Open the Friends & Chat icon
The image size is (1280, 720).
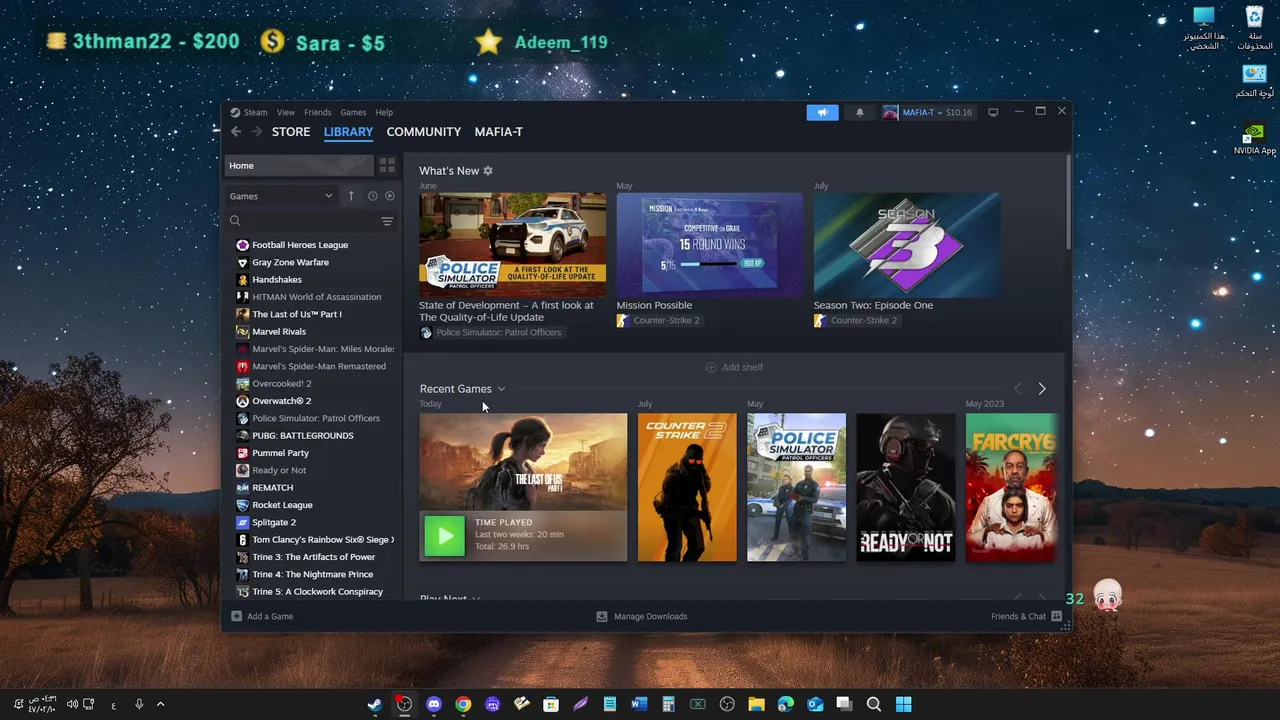(1057, 616)
